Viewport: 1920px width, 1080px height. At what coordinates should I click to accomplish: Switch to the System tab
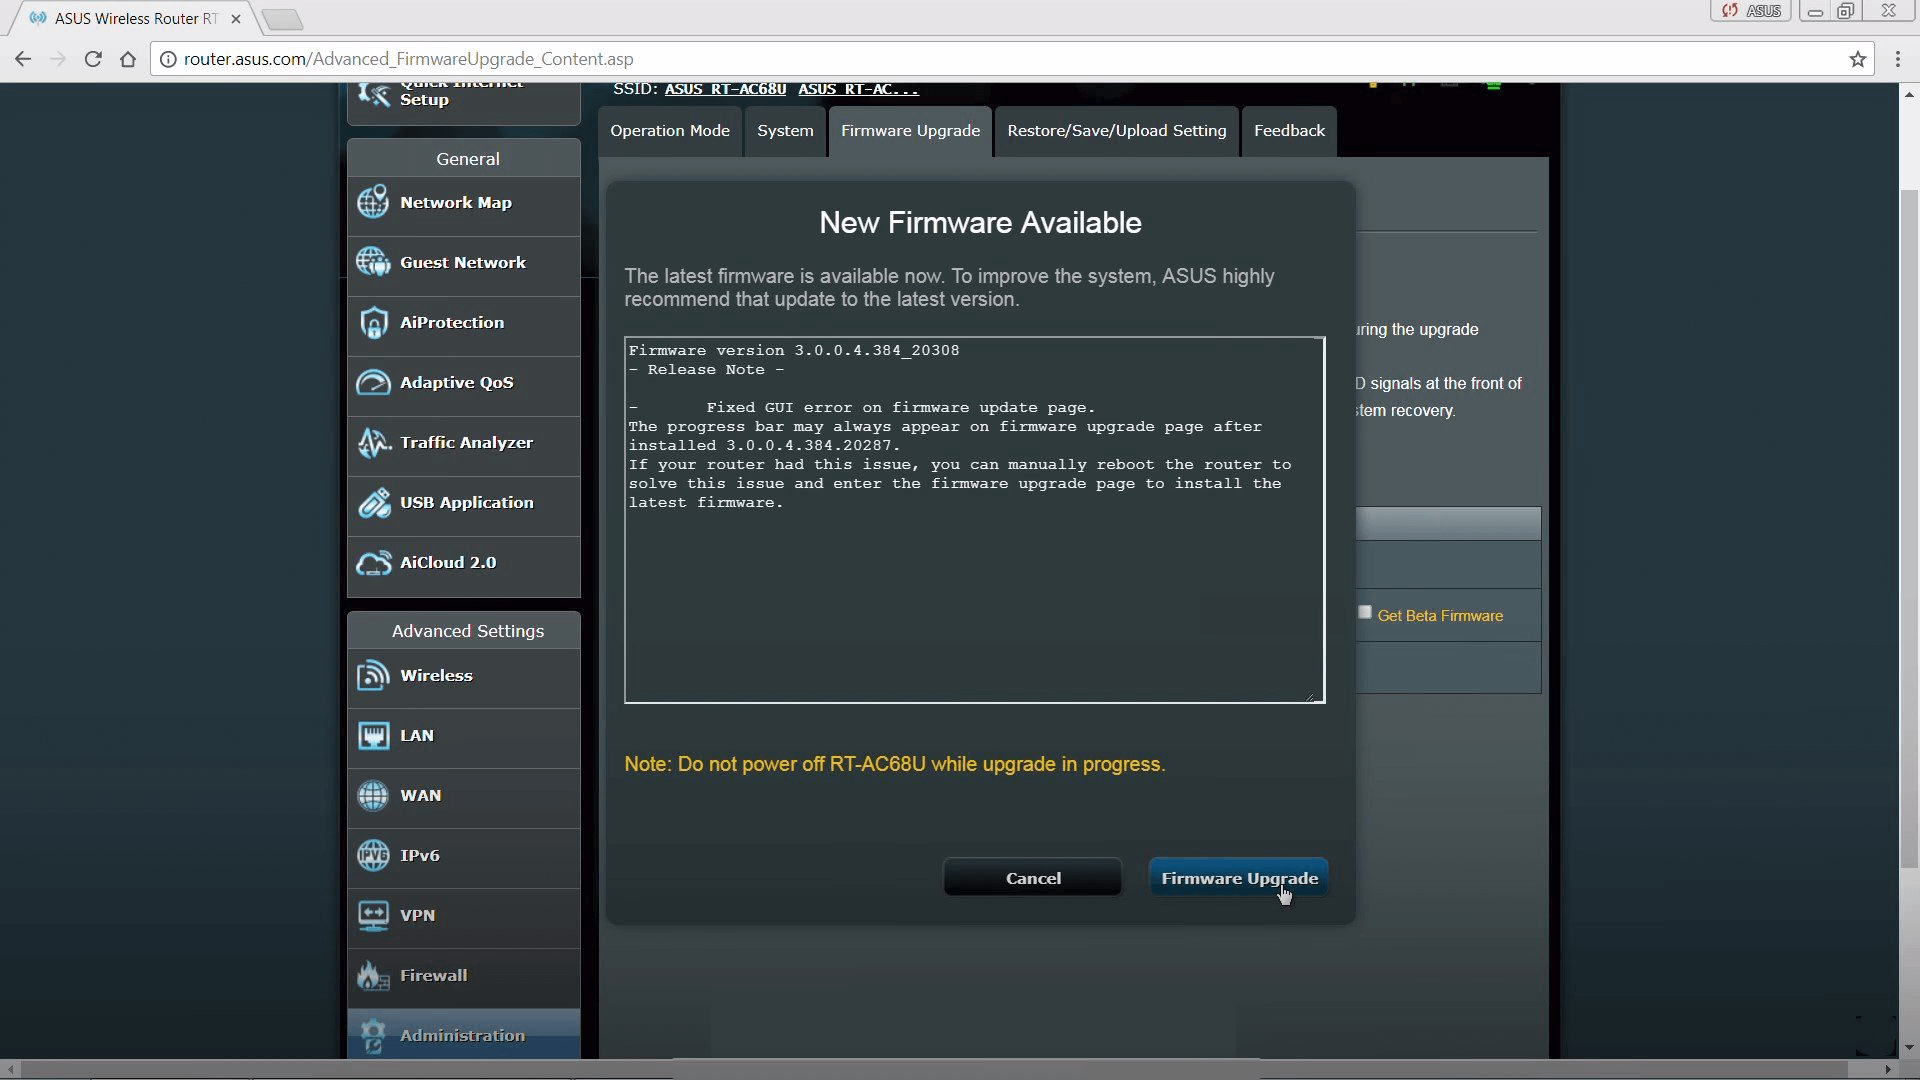tap(785, 131)
